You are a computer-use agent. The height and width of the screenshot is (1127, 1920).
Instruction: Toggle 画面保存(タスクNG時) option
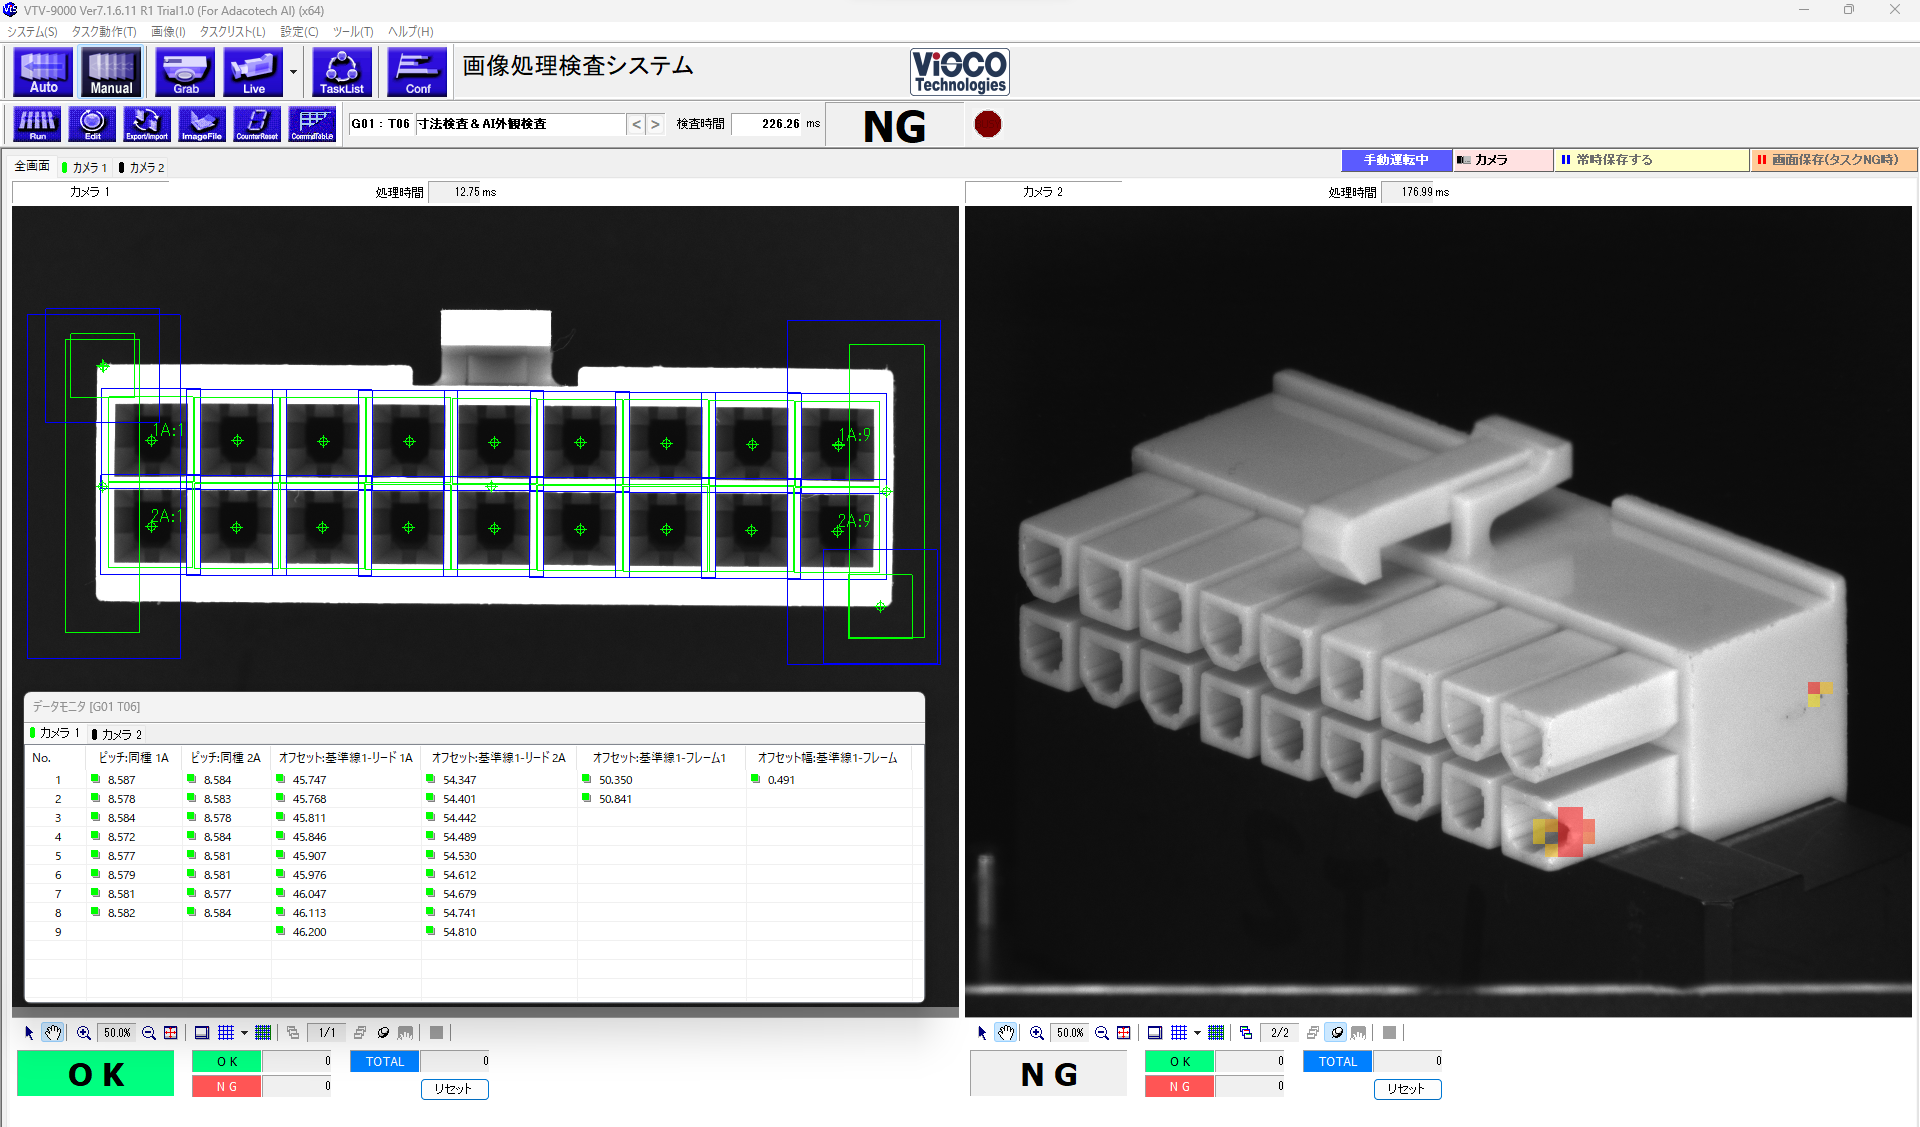(1833, 160)
